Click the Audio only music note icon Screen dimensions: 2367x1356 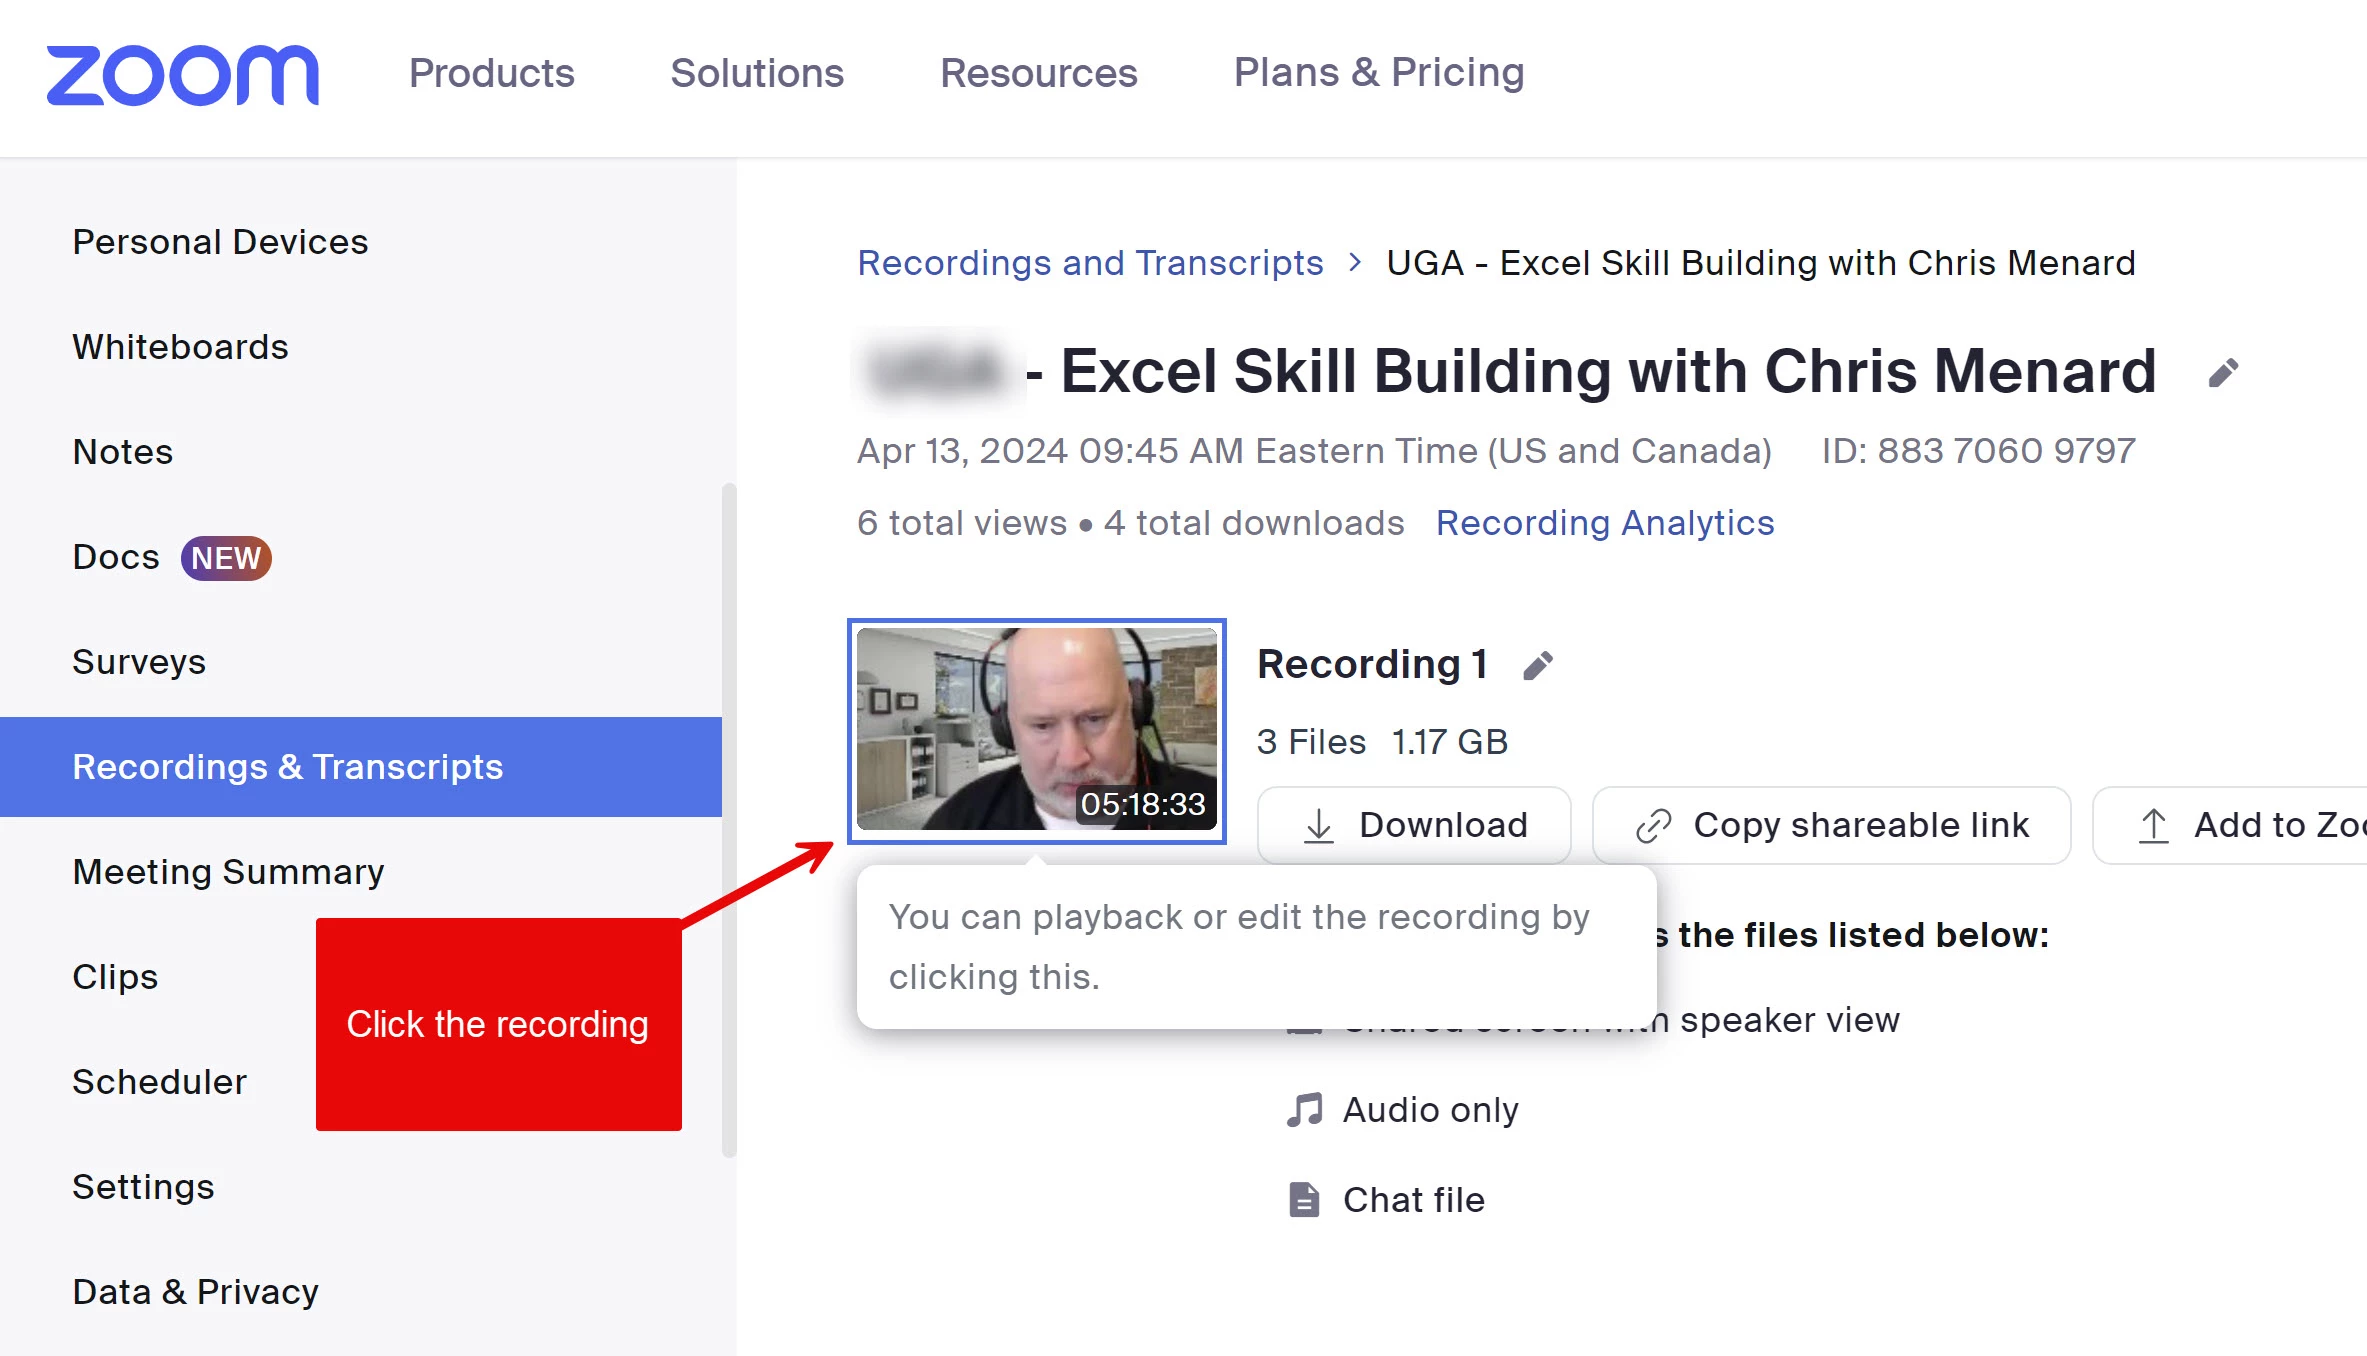click(x=1304, y=1110)
